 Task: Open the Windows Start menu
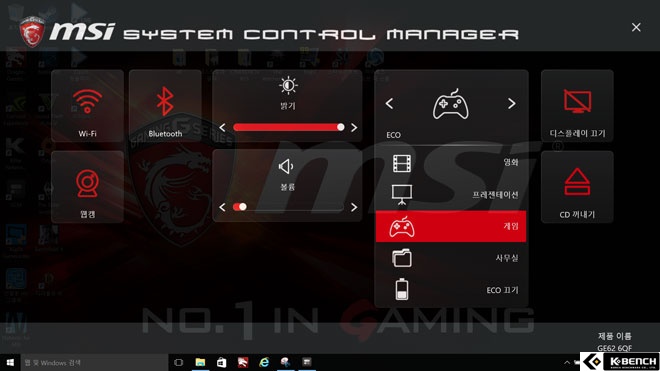[x=10, y=362]
